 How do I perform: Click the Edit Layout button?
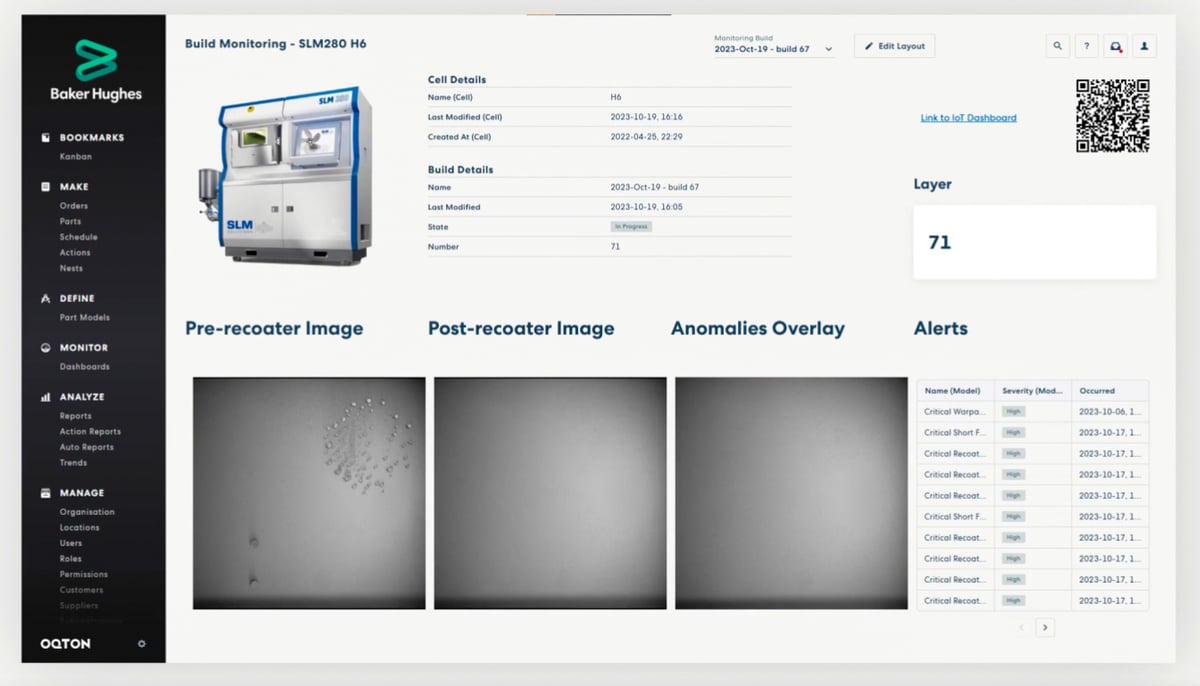coord(894,46)
